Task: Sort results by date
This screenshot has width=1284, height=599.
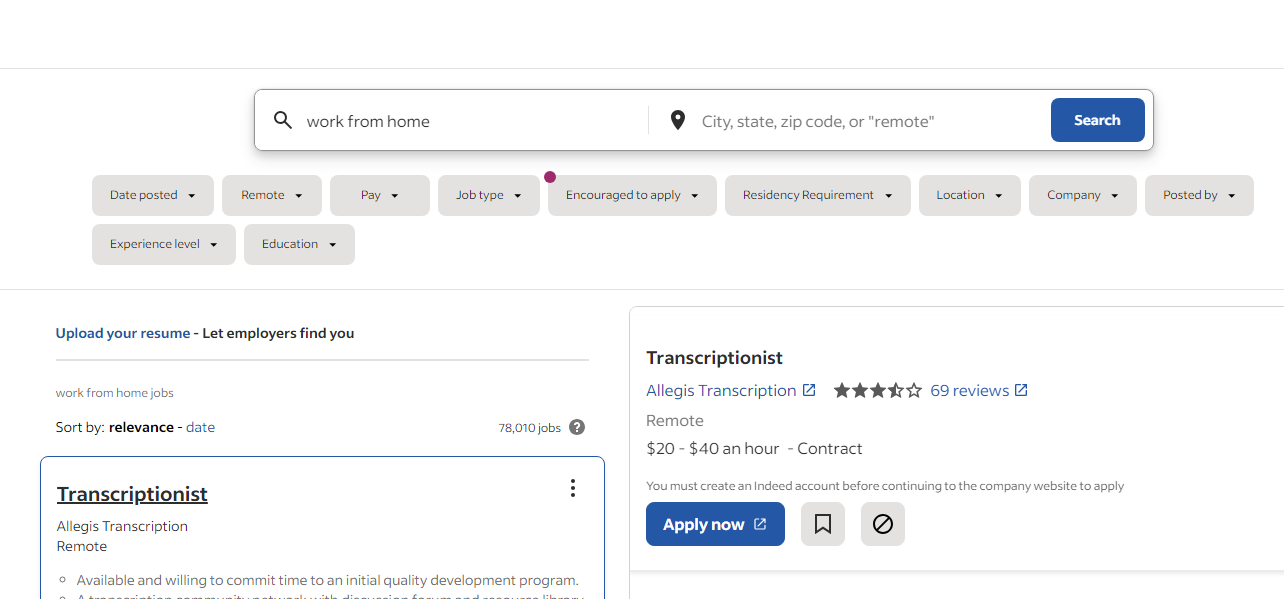Action: pyautogui.click(x=200, y=427)
